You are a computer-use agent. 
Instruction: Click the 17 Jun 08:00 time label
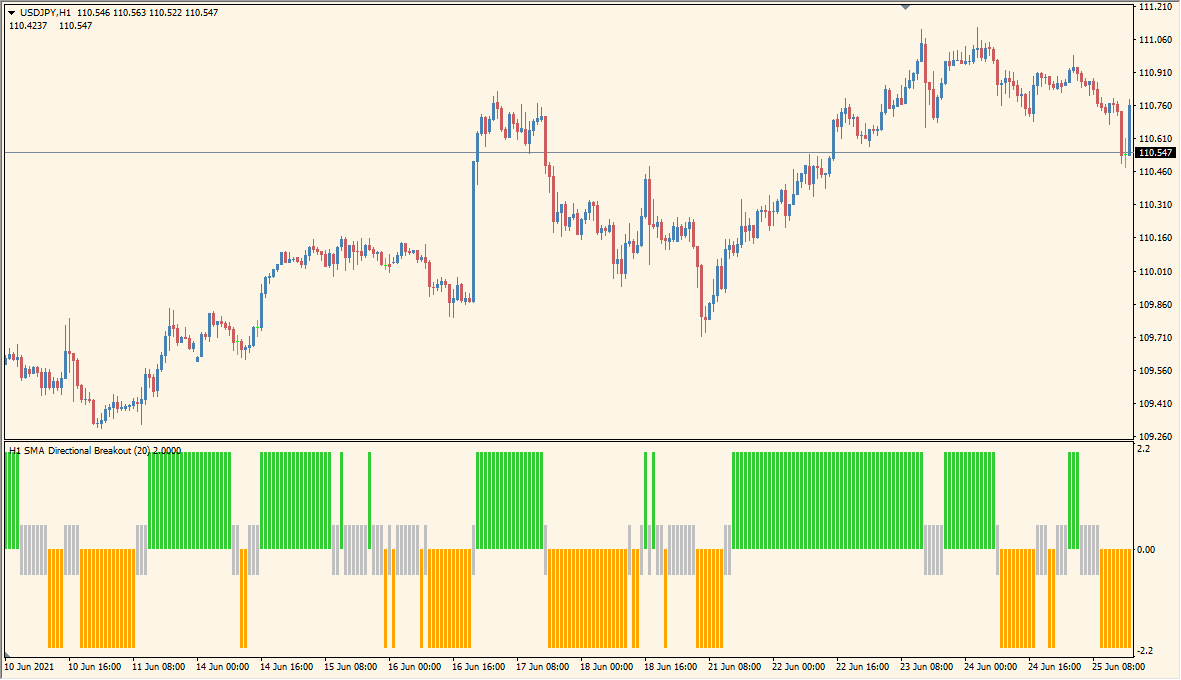[542, 666]
